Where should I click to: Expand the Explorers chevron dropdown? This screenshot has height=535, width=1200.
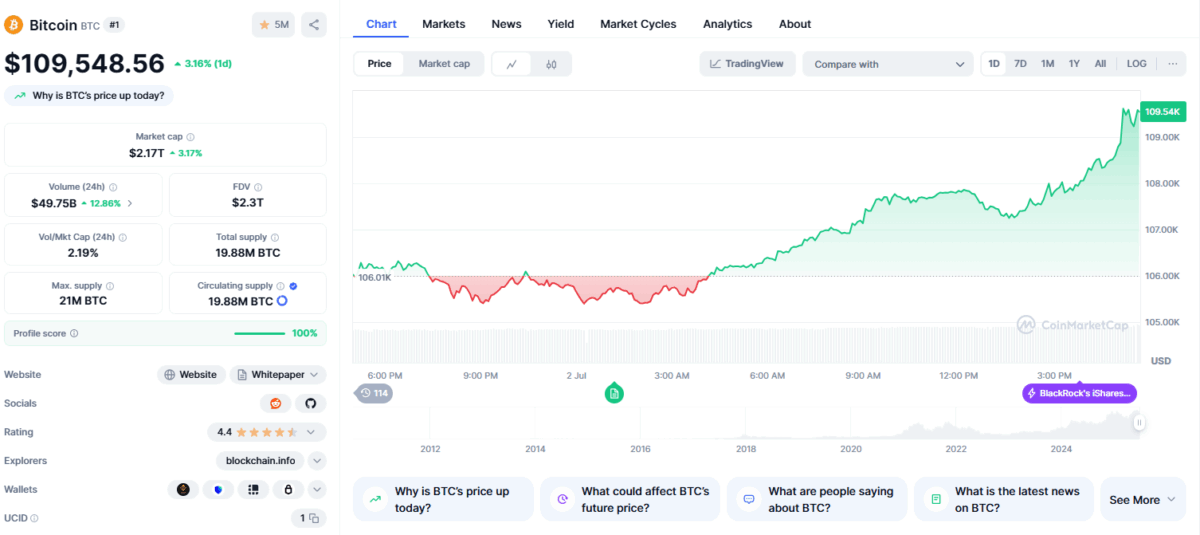317,461
